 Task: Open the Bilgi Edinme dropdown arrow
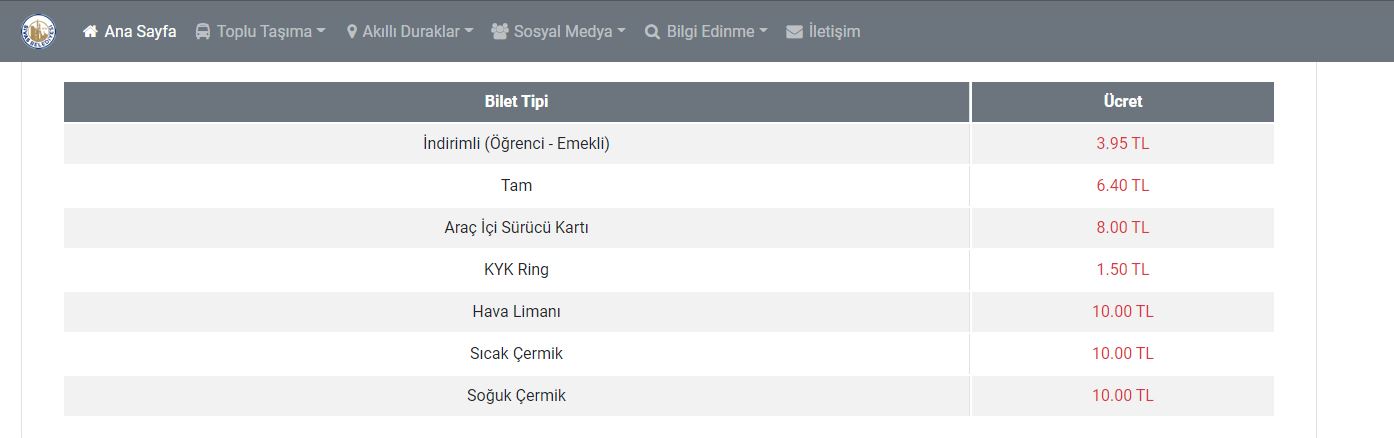pyautogui.click(x=763, y=31)
